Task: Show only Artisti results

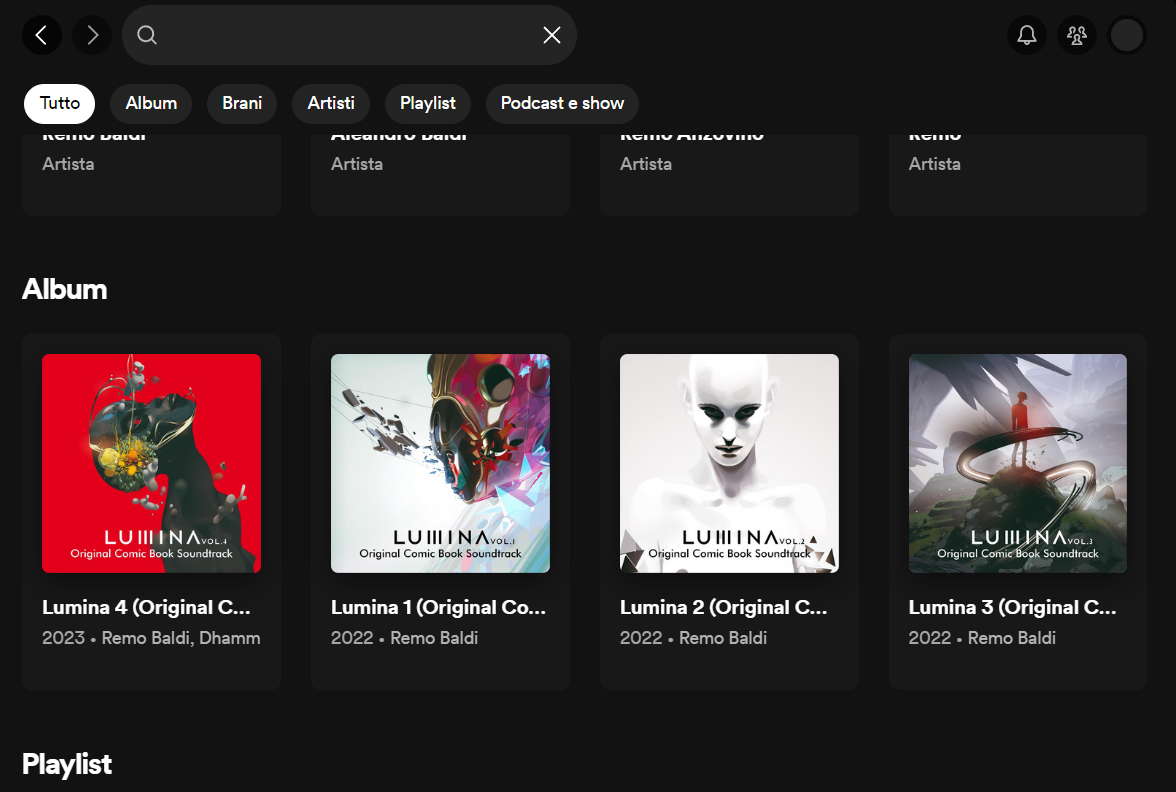Action: click(330, 103)
